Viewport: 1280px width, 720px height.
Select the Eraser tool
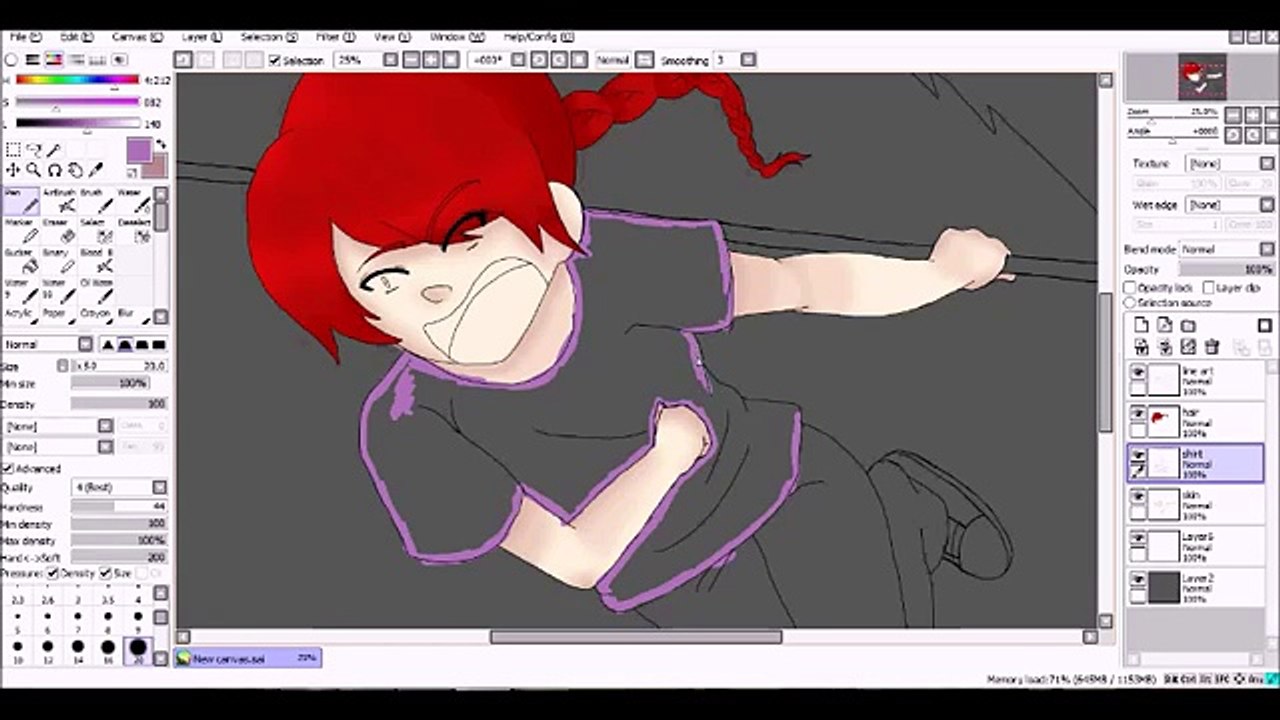(x=59, y=231)
